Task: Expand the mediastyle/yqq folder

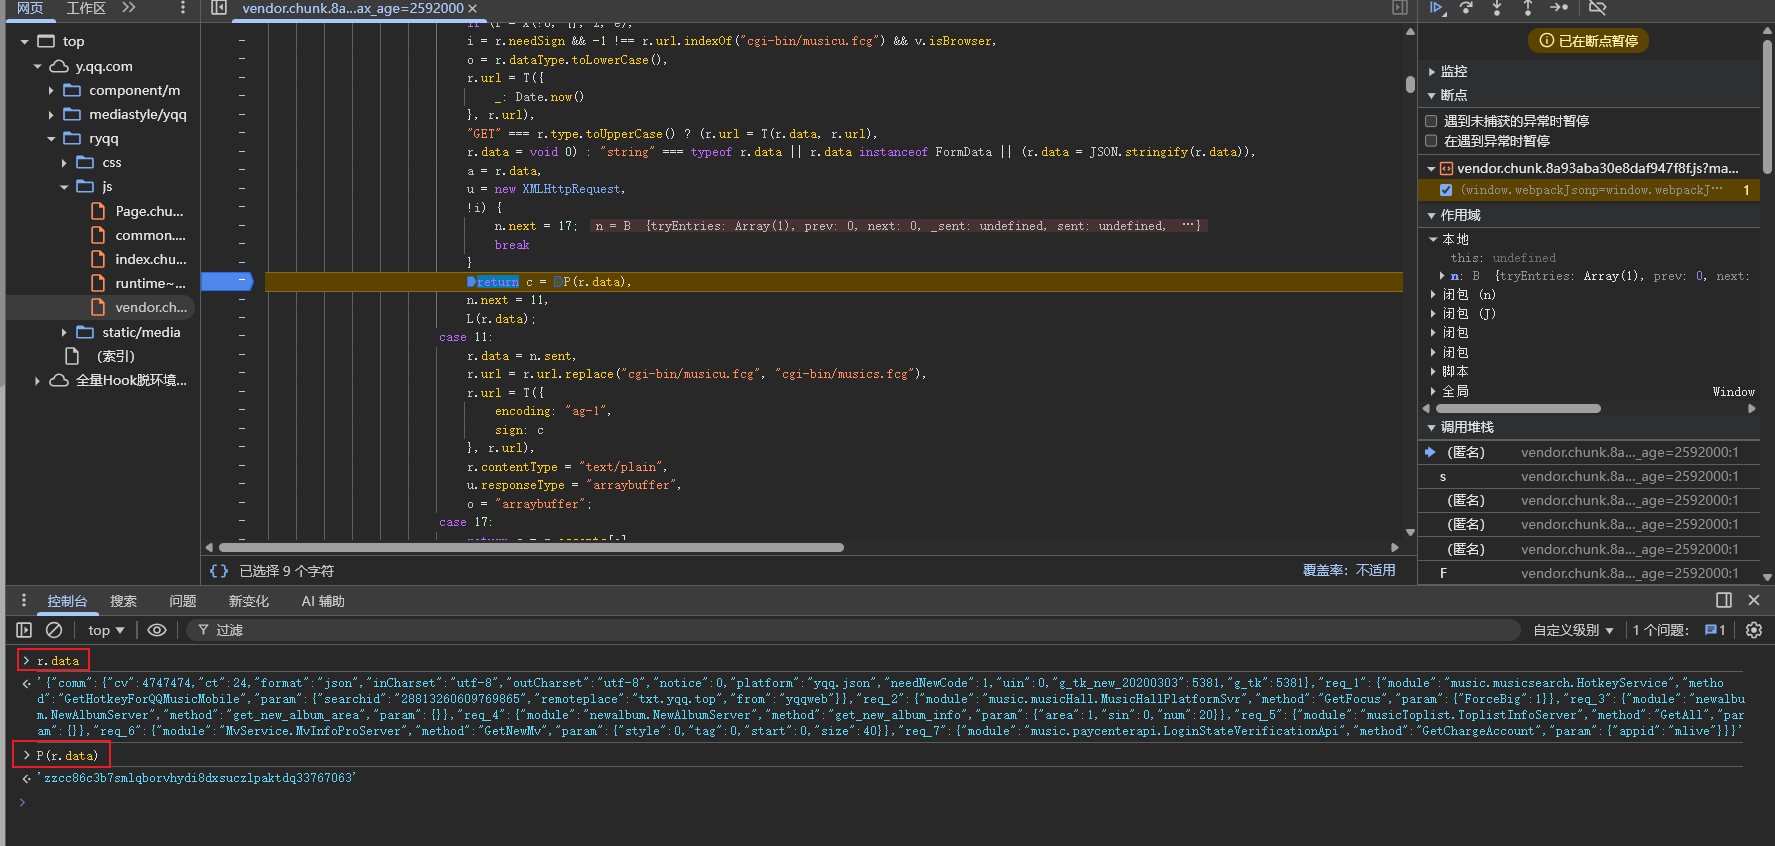Action: (51, 114)
